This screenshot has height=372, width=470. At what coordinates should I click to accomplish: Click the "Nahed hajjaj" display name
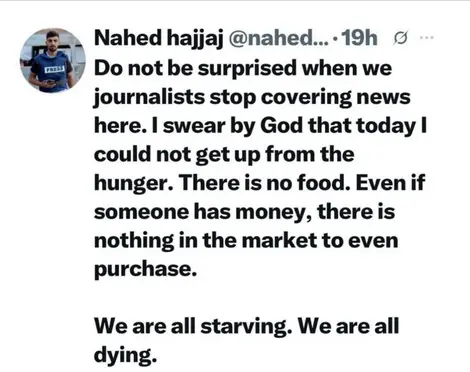coord(159,38)
